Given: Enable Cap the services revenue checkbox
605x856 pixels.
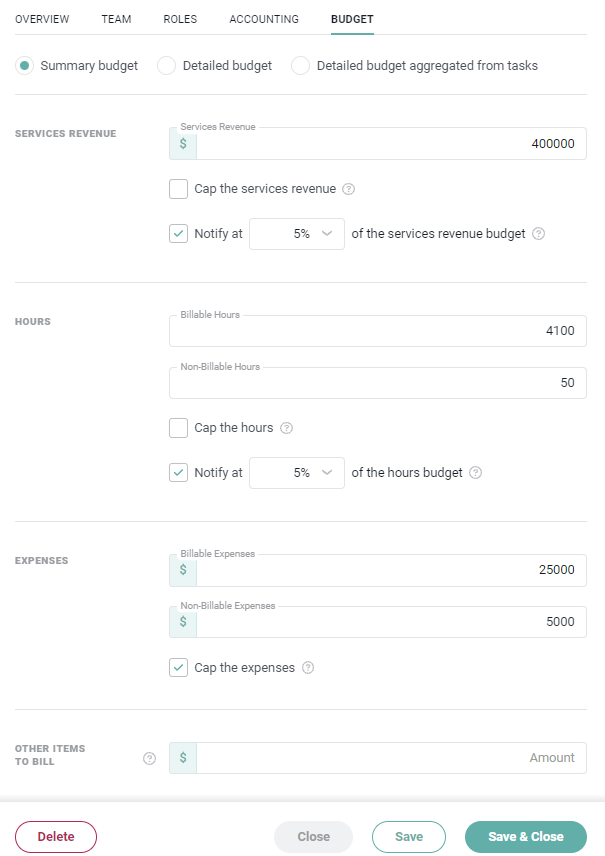Looking at the screenshot, I should pyautogui.click(x=179, y=189).
